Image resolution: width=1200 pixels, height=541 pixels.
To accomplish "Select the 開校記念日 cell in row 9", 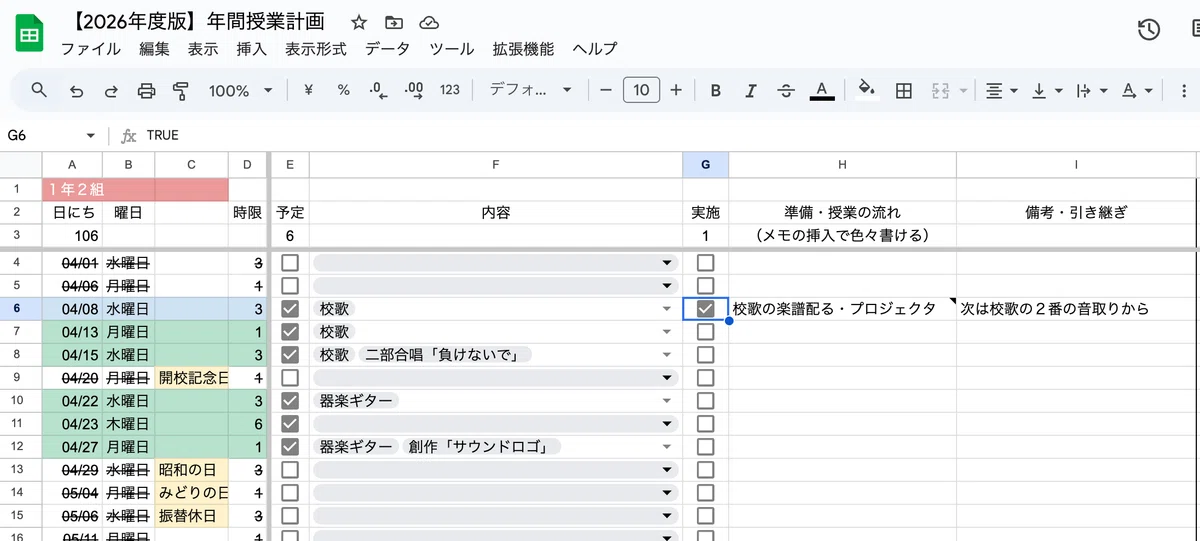I will click(x=192, y=378).
